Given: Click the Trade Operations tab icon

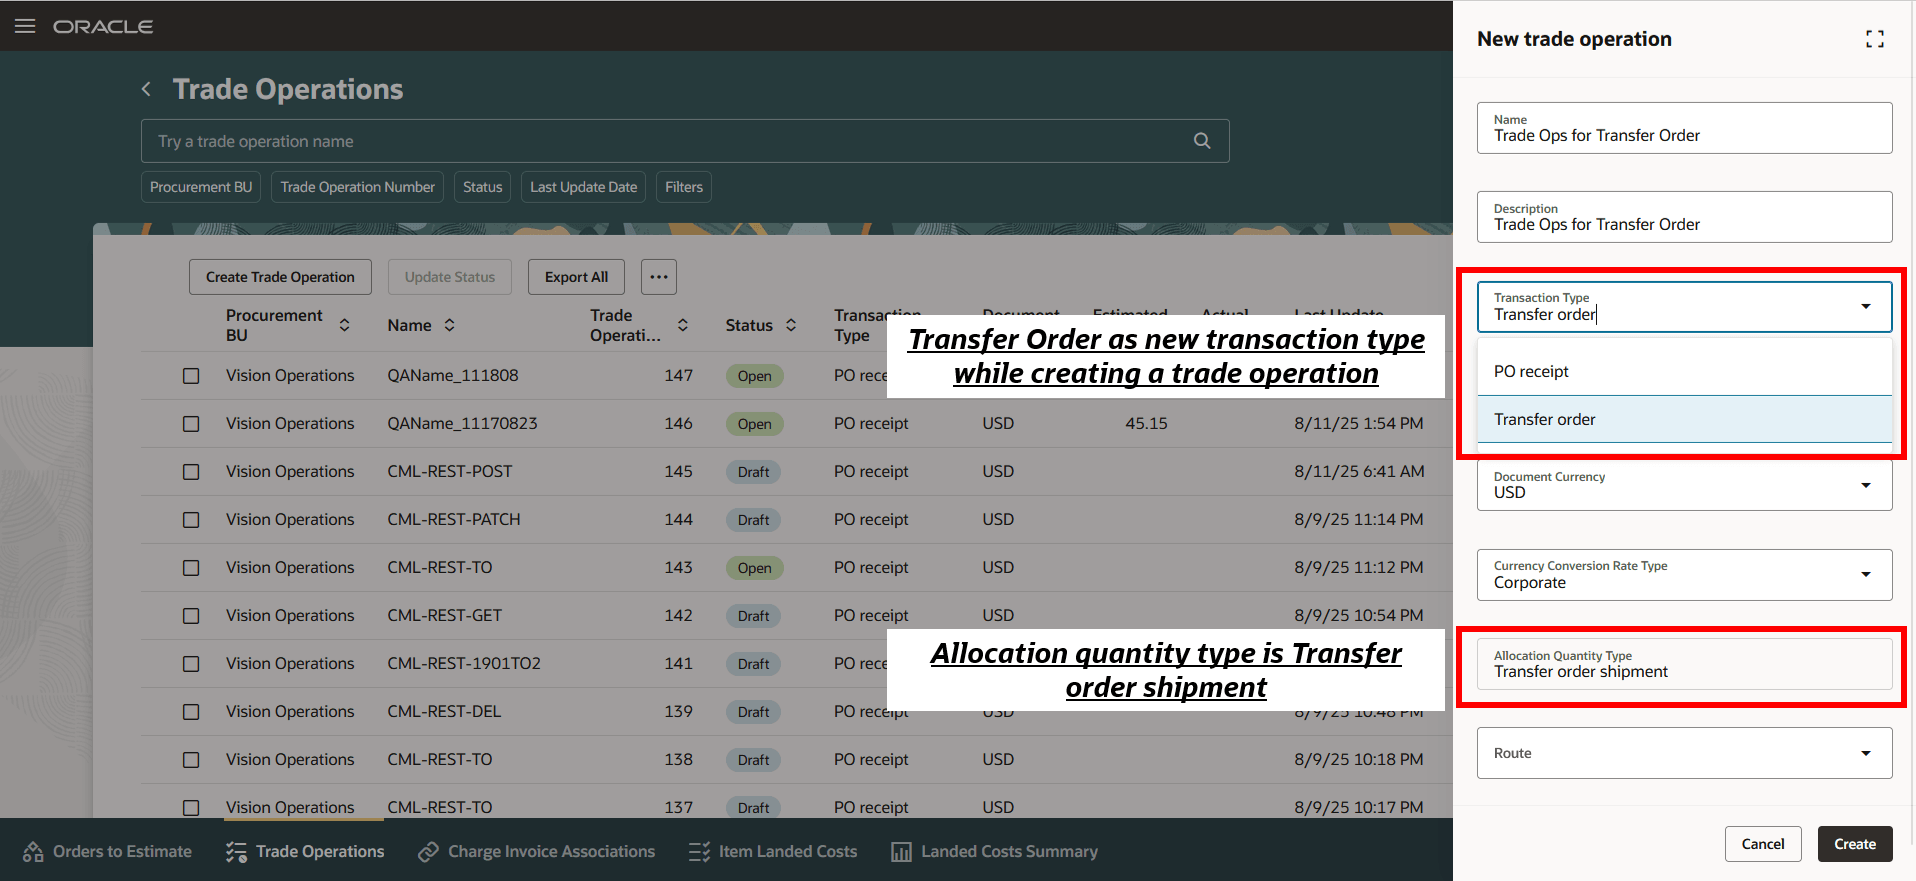Looking at the screenshot, I should pos(236,852).
